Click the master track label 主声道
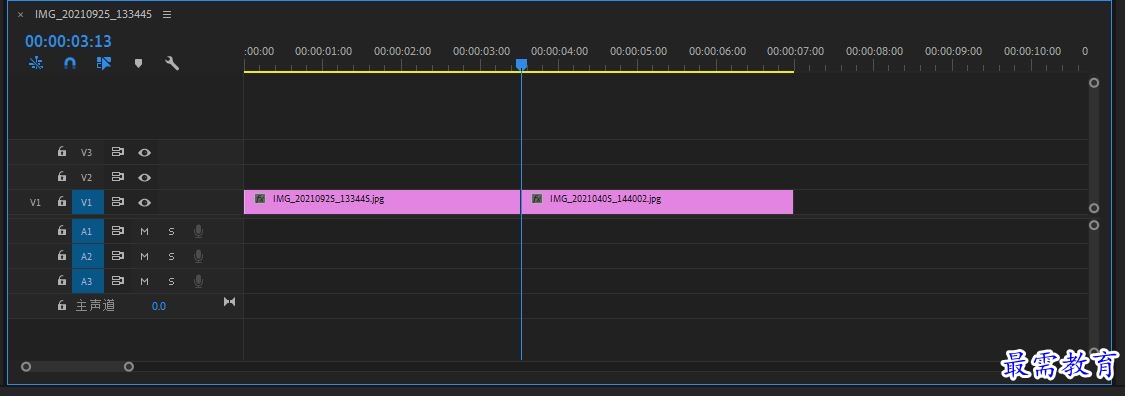The image size is (1125, 396). [x=95, y=306]
